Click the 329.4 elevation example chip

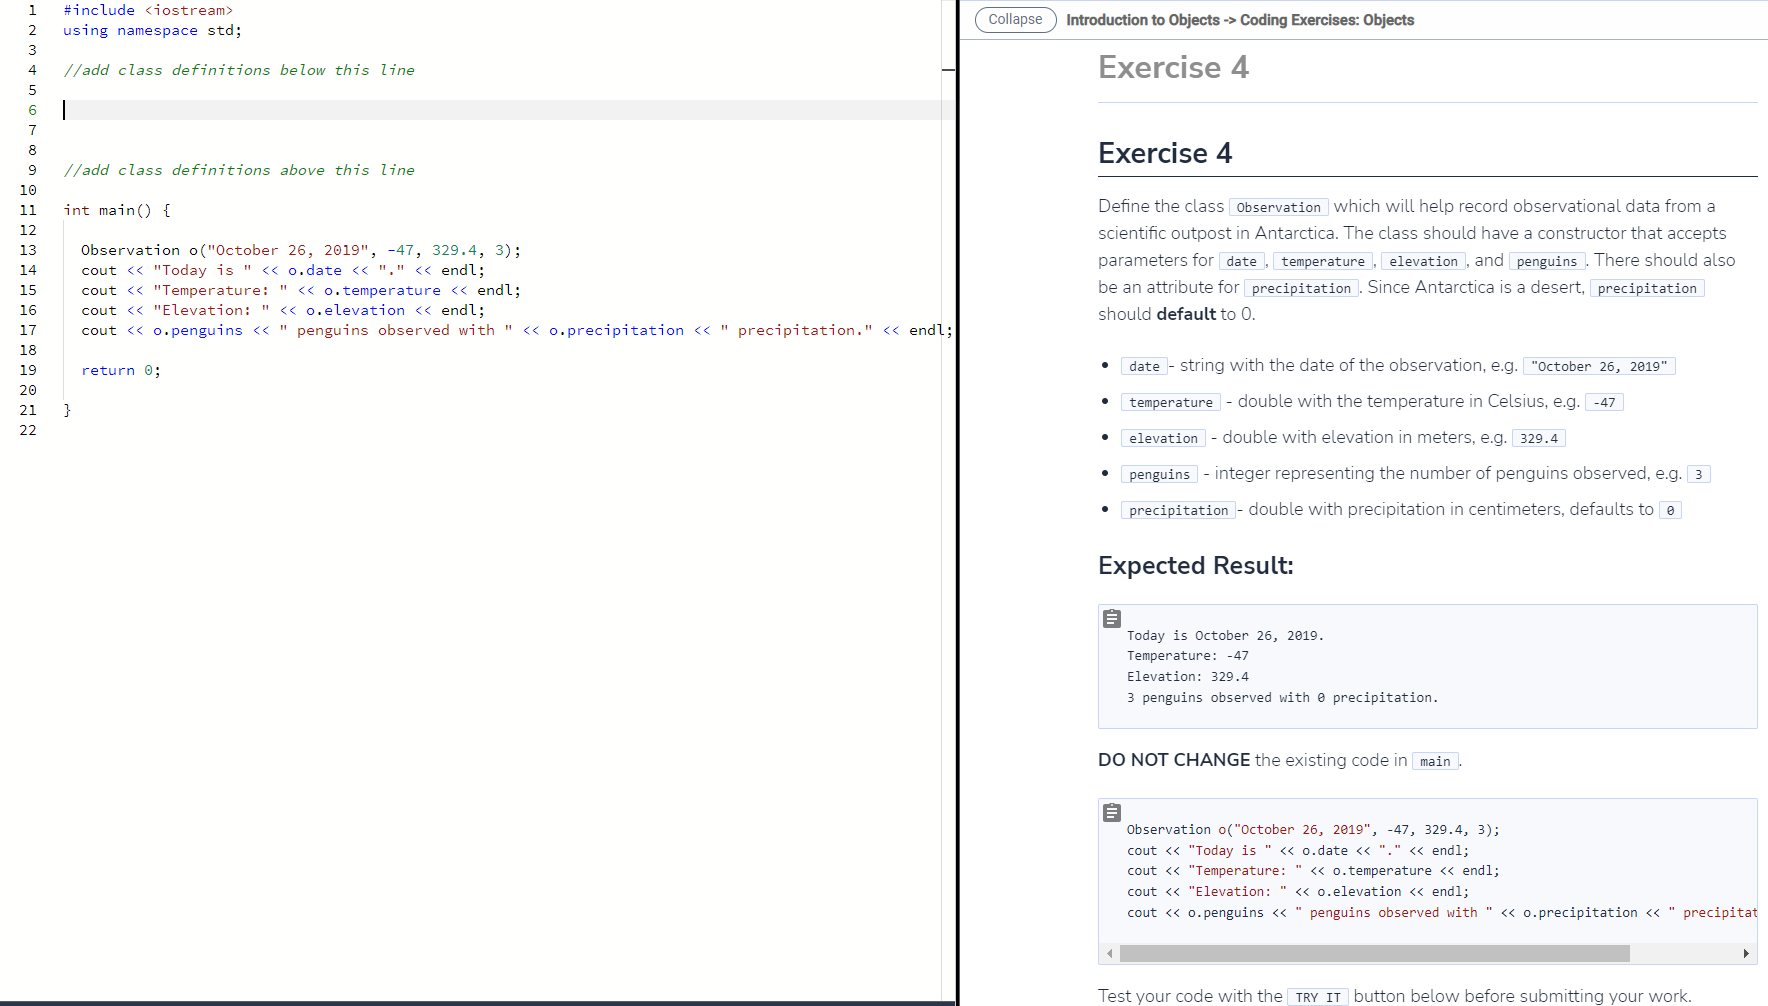point(1538,438)
